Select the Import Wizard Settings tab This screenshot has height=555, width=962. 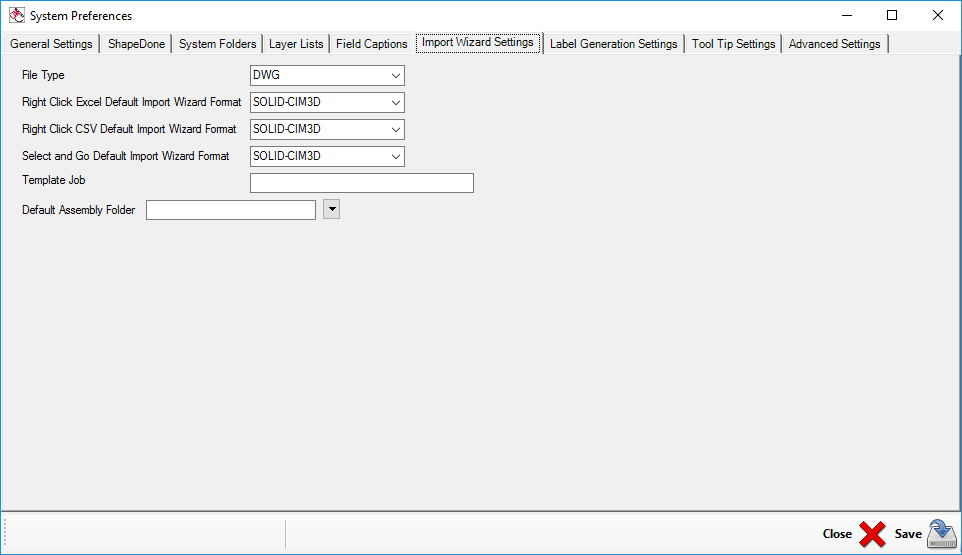pyautogui.click(x=478, y=42)
